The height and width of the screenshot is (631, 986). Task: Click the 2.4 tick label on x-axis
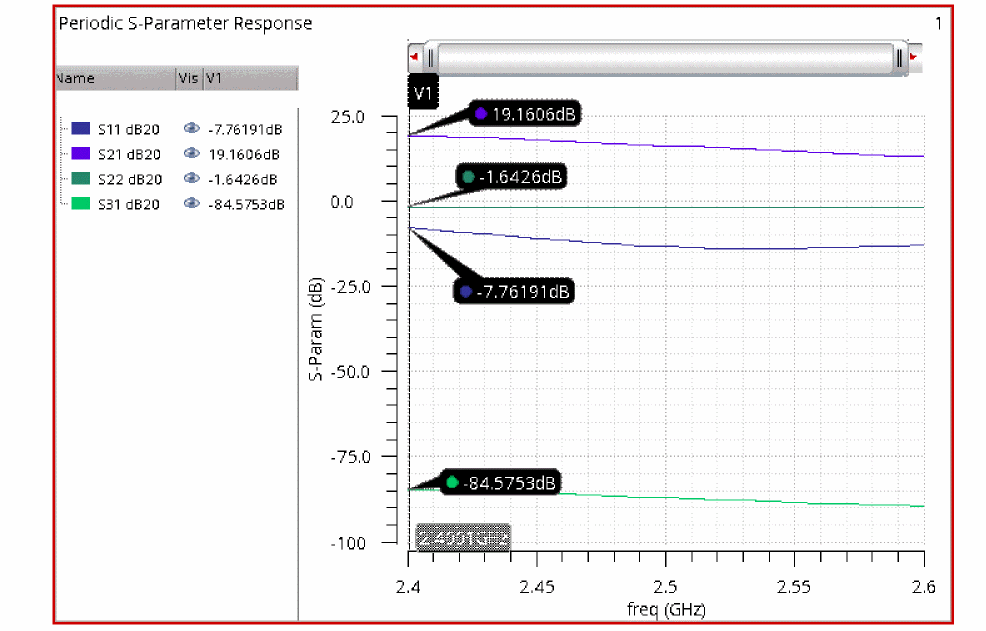[x=408, y=587]
